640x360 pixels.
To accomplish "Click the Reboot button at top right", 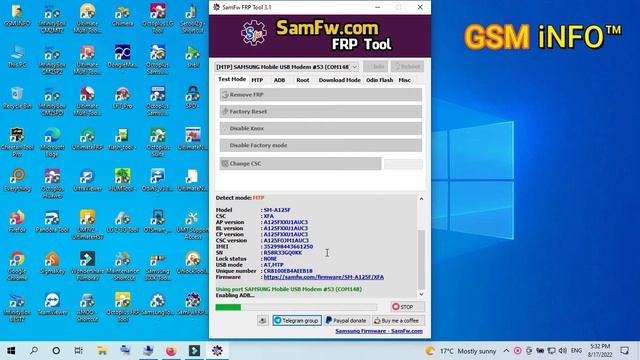I will coord(407,67).
